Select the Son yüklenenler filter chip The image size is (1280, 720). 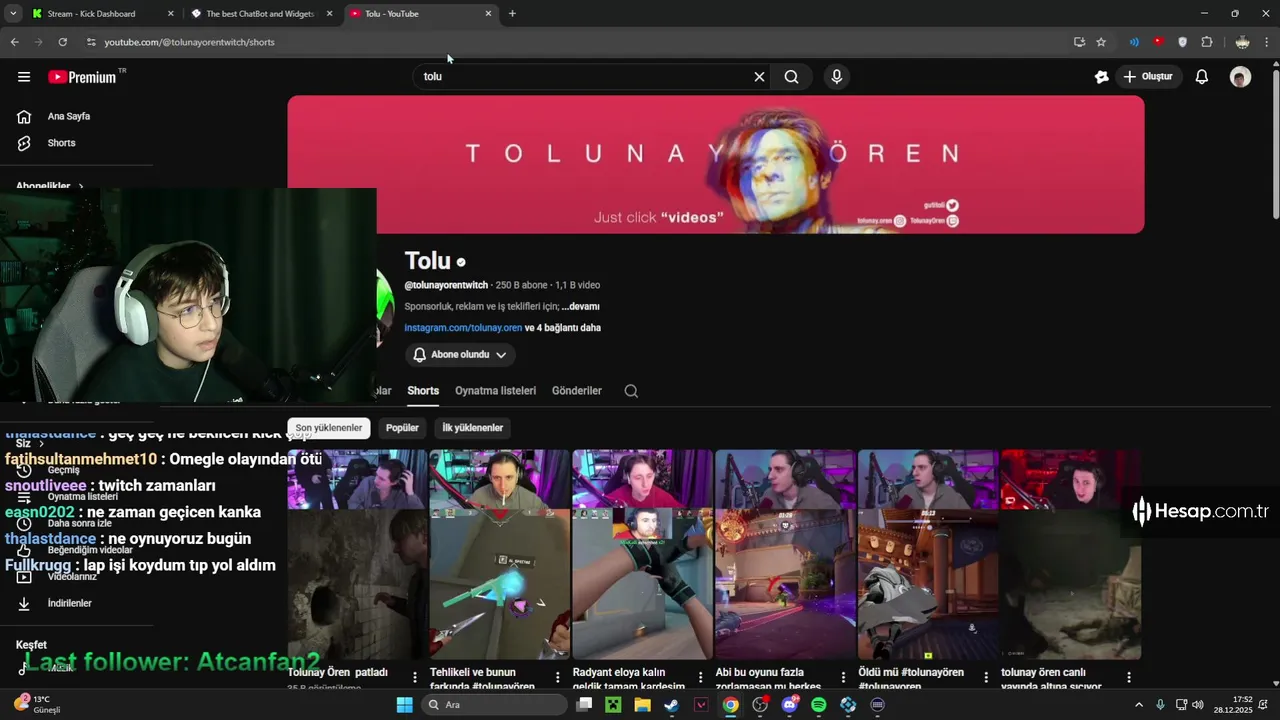[x=329, y=428]
